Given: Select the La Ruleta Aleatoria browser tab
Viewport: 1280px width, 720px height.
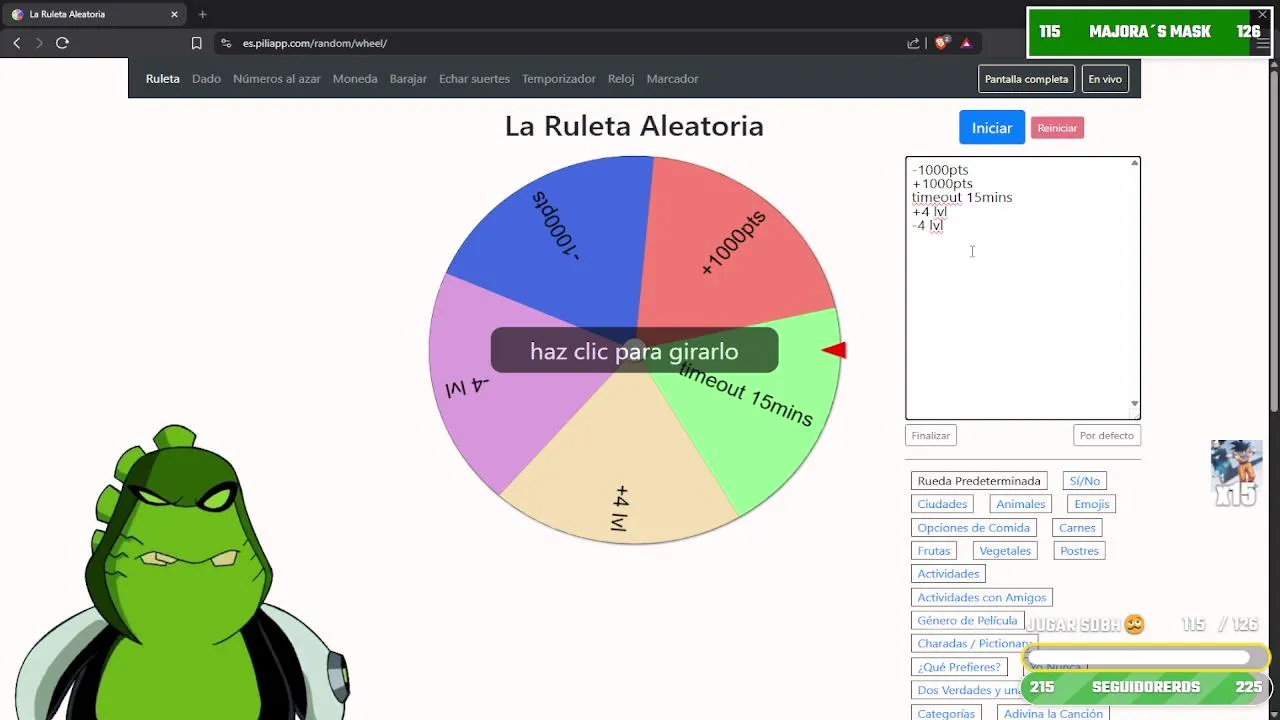Looking at the screenshot, I should tap(95, 14).
